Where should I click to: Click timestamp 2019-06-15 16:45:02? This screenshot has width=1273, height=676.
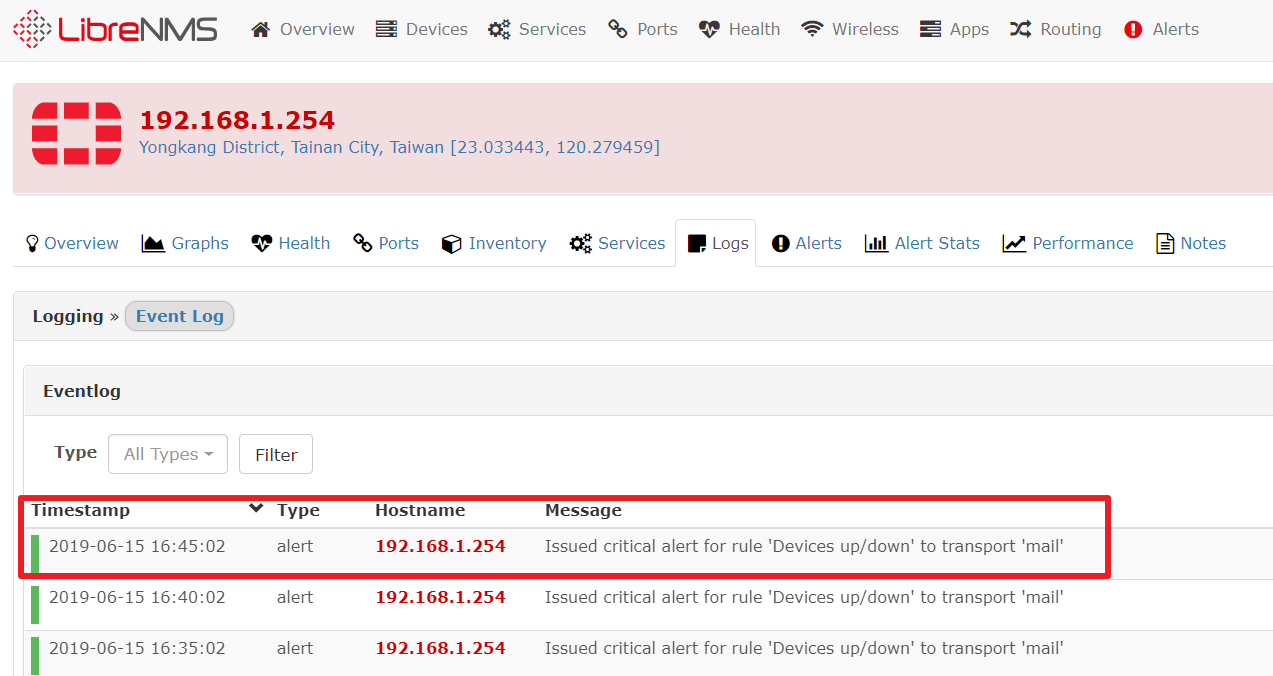tap(137, 546)
